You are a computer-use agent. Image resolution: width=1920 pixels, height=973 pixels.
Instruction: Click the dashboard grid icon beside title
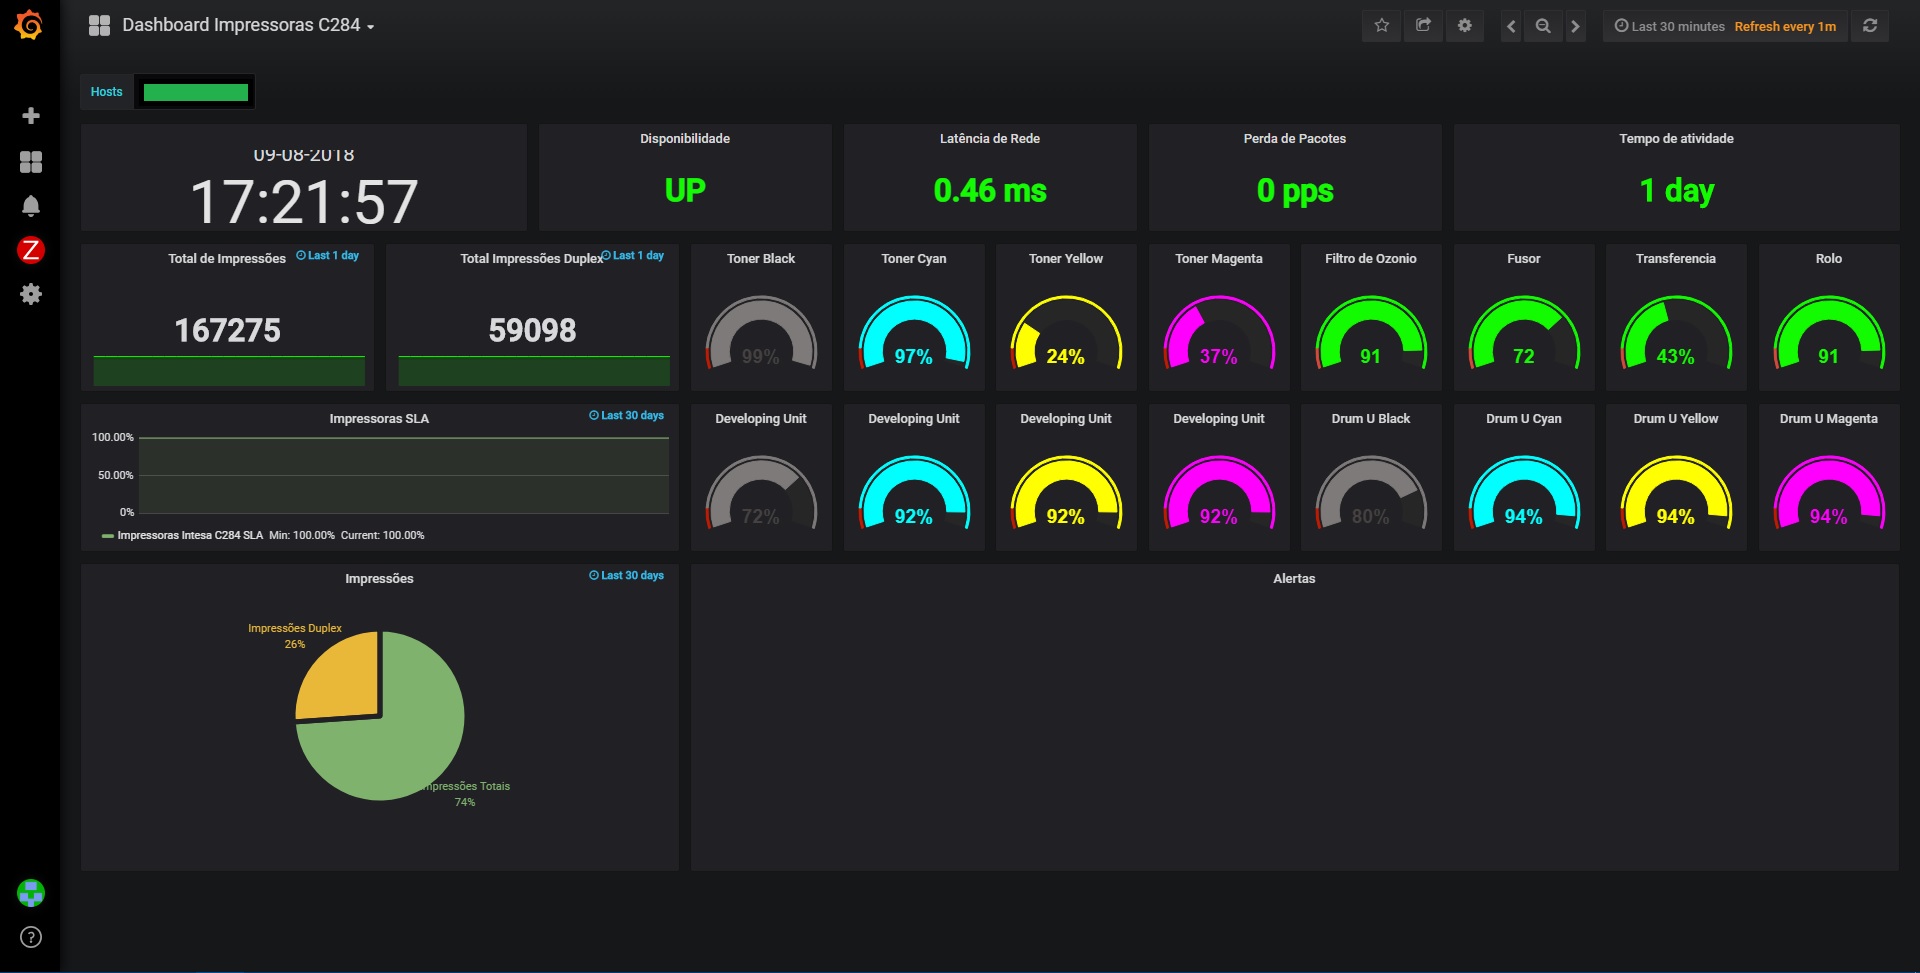pyautogui.click(x=99, y=26)
